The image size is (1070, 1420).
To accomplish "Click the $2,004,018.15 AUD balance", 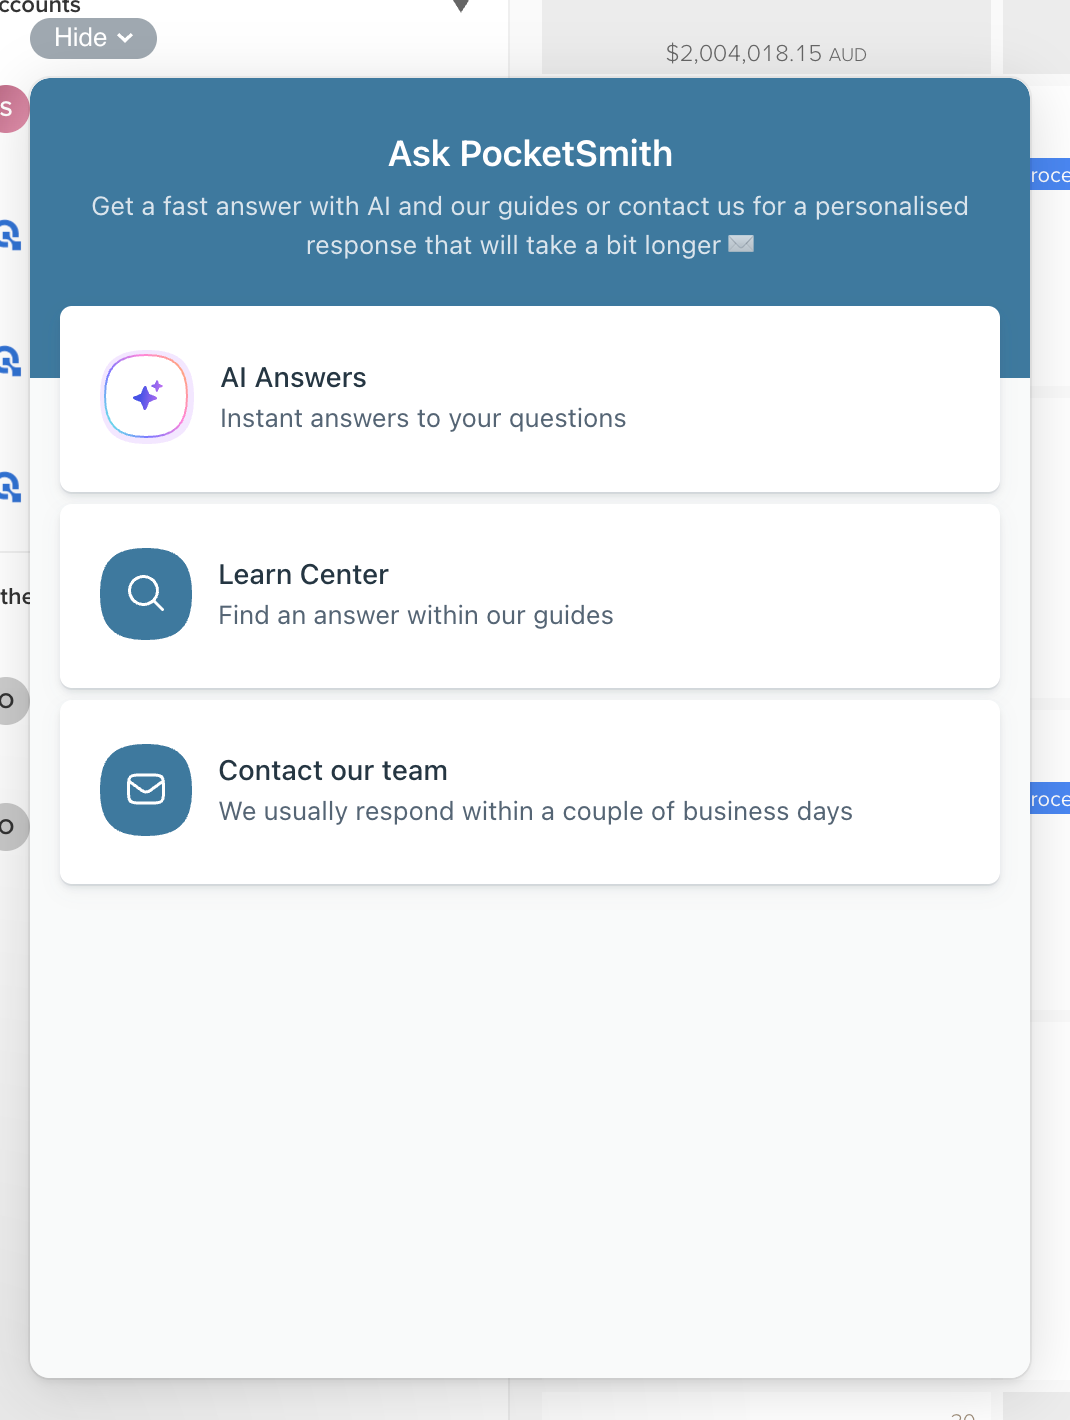I will coord(766,53).
